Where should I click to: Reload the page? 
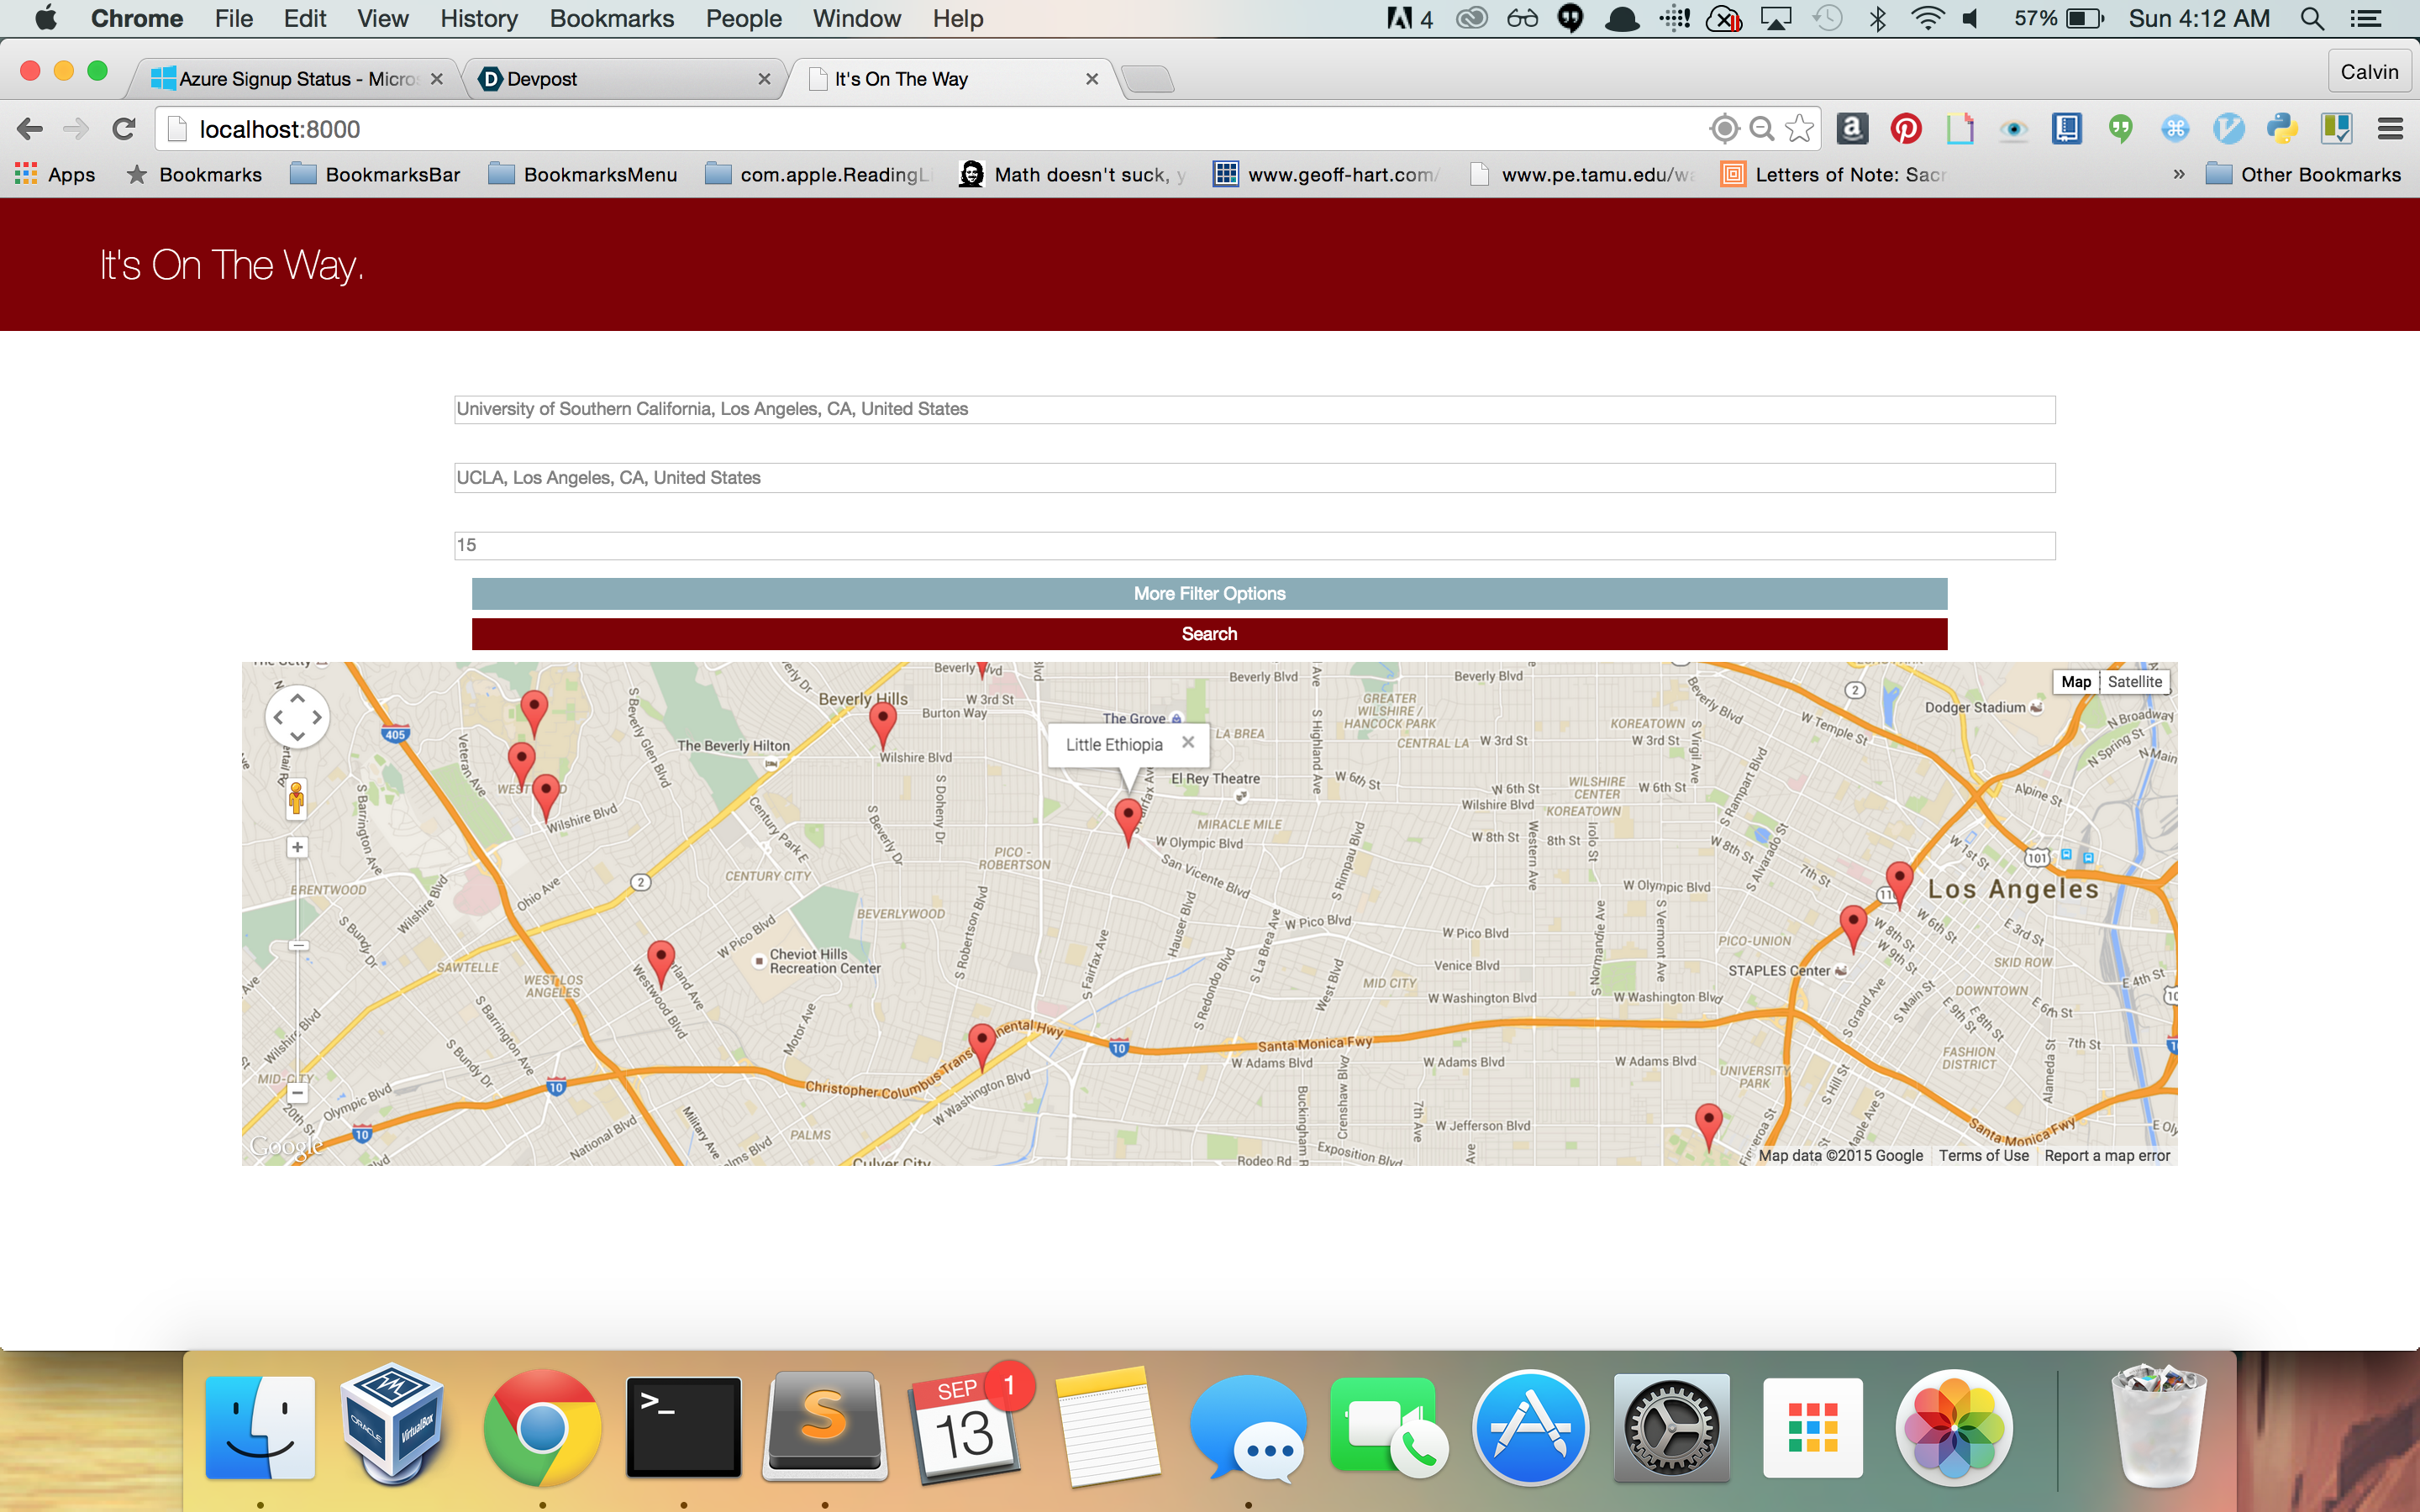(x=124, y=129)
